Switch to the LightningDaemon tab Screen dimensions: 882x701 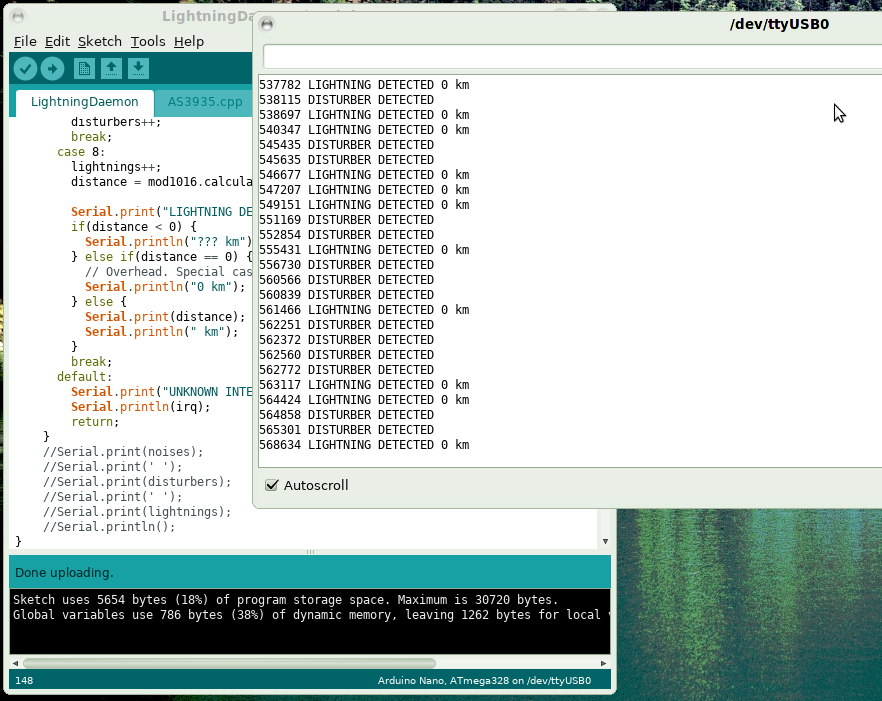(x=84, y=102)
